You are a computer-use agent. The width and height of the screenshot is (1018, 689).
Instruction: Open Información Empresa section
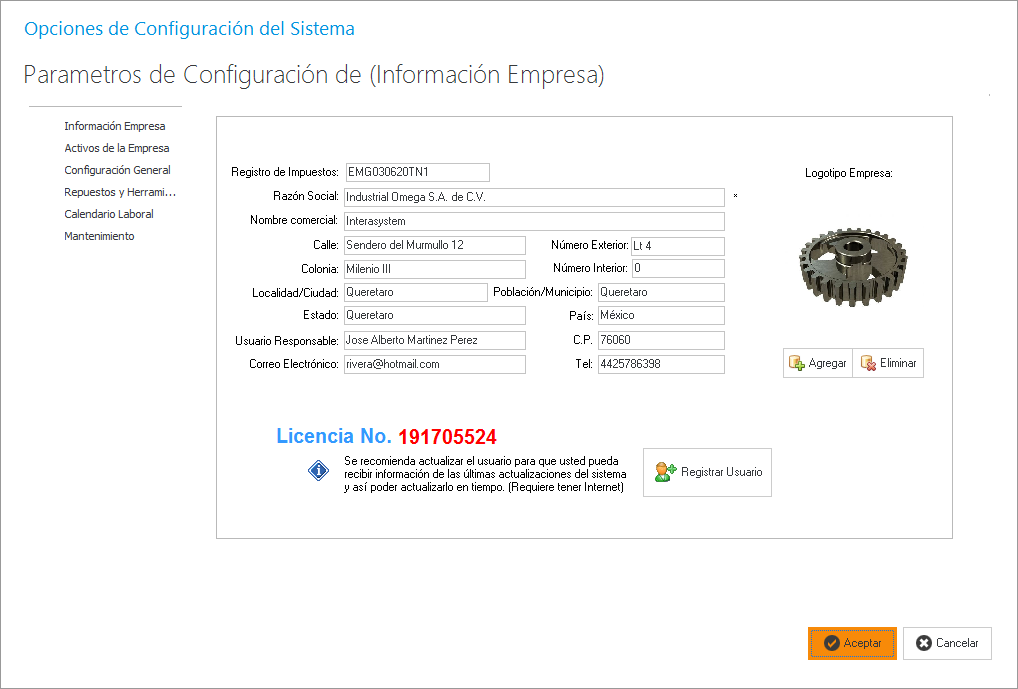(115, 126)
